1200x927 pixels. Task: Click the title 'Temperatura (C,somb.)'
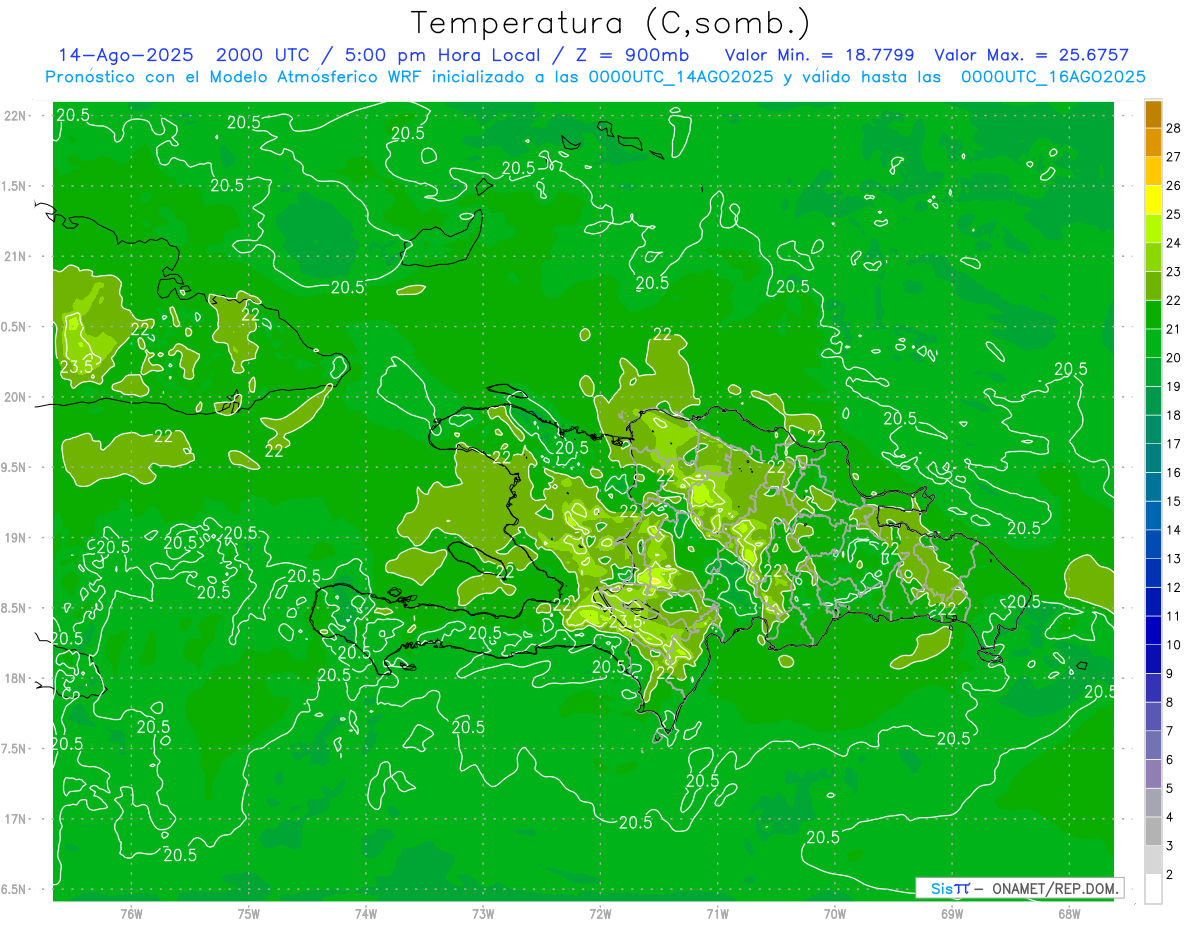click(610, 23)
